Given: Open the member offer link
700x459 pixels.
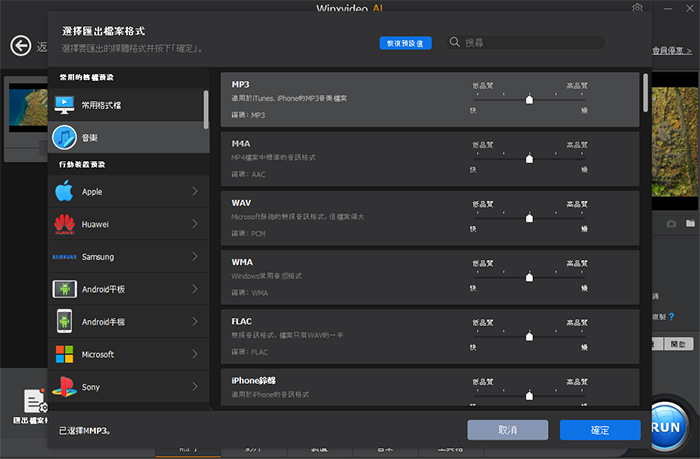Looking at the screenshot, I should 672,51.
